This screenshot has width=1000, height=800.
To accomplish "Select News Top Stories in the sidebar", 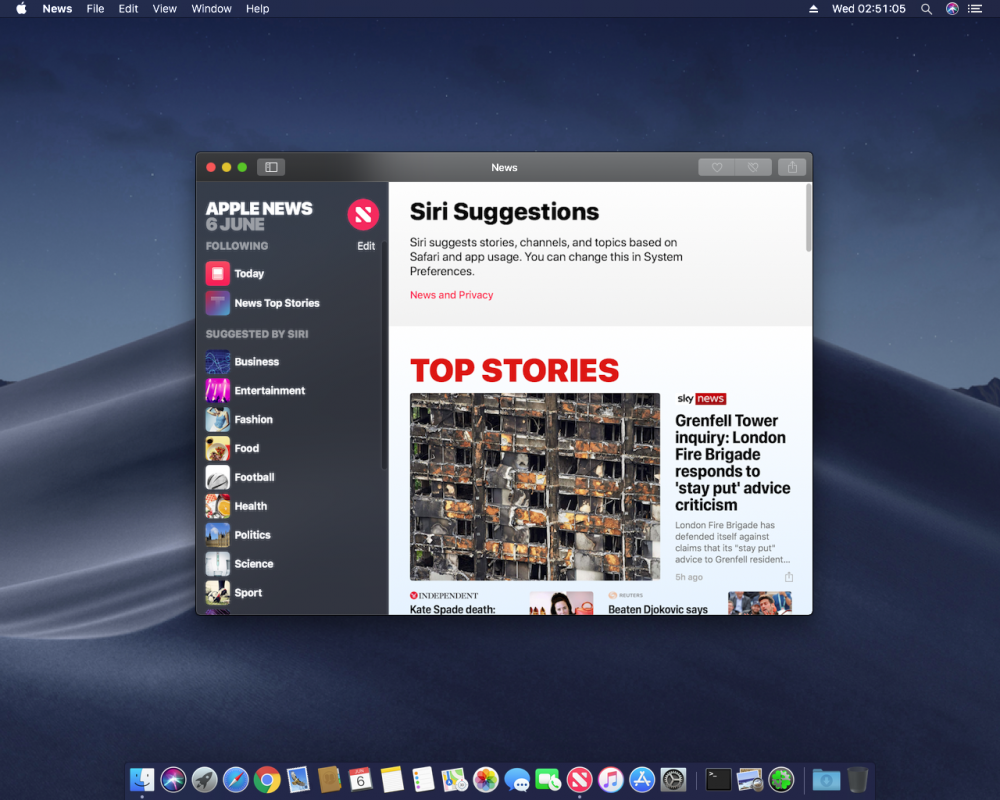I will tap(277, 303).
